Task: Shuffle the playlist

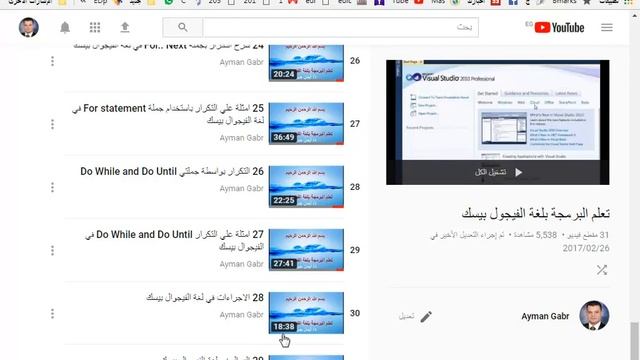Action: pyautogui.click(x=602, y=270)
